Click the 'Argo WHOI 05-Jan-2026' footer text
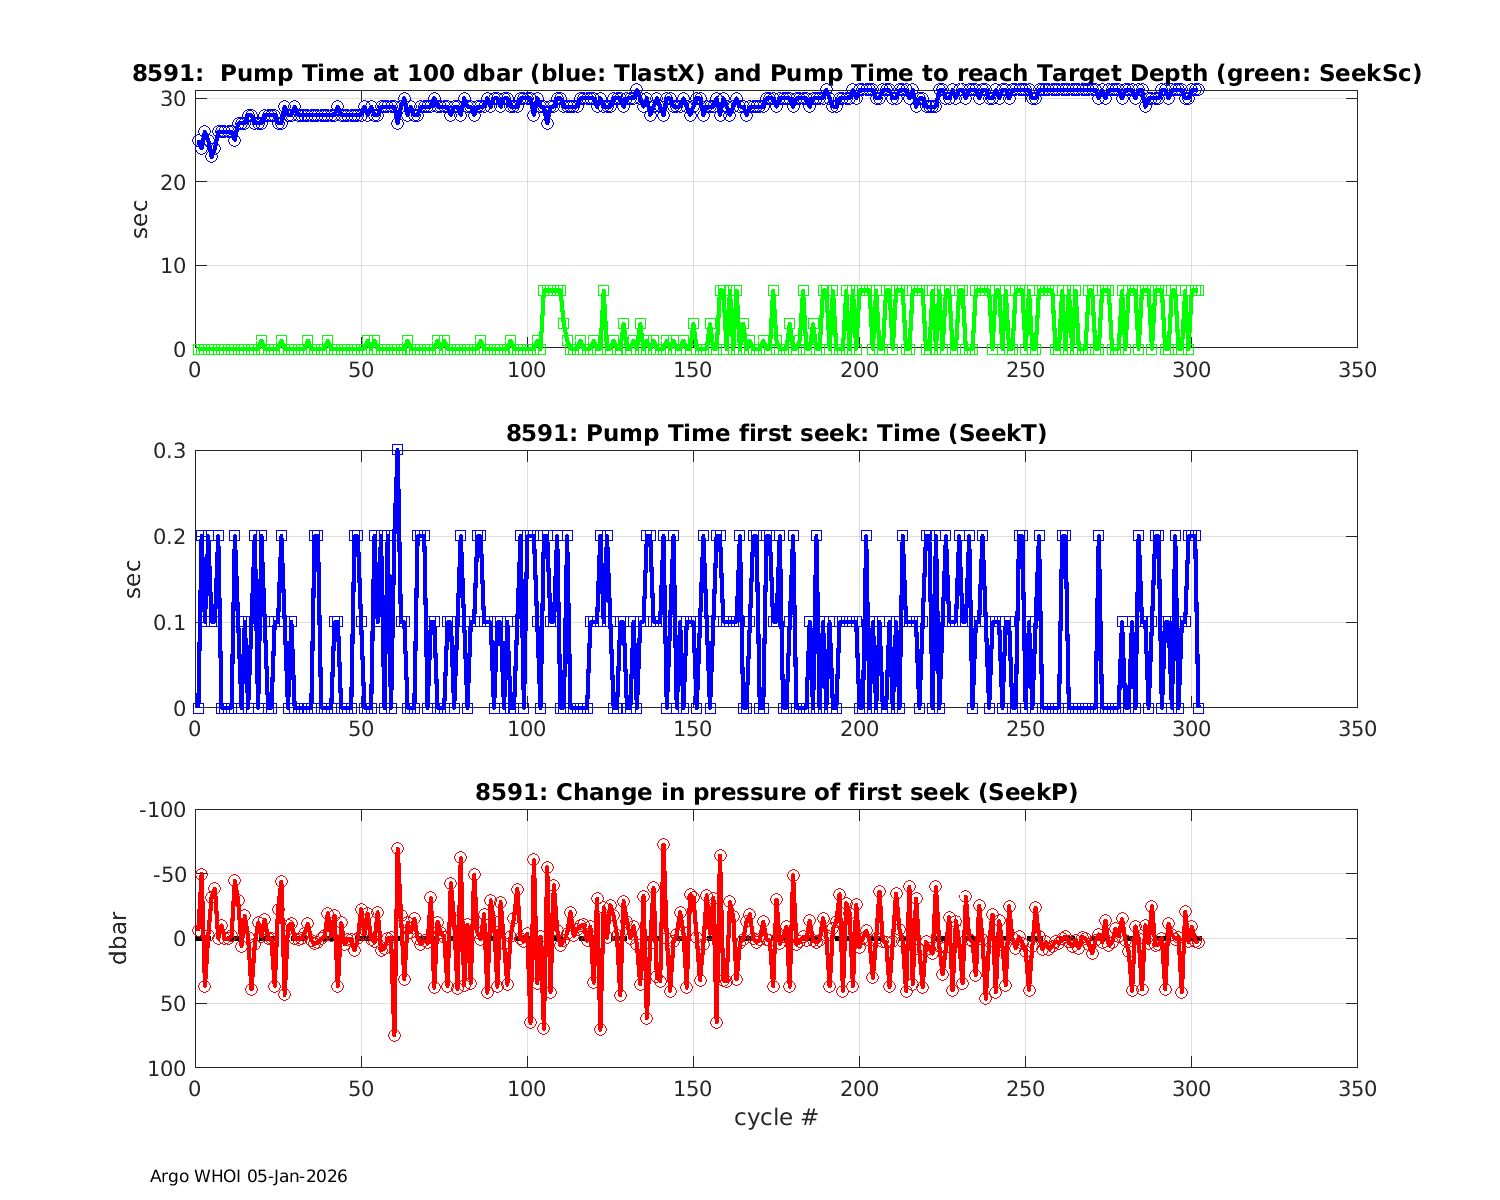 tap(248, 1176)
